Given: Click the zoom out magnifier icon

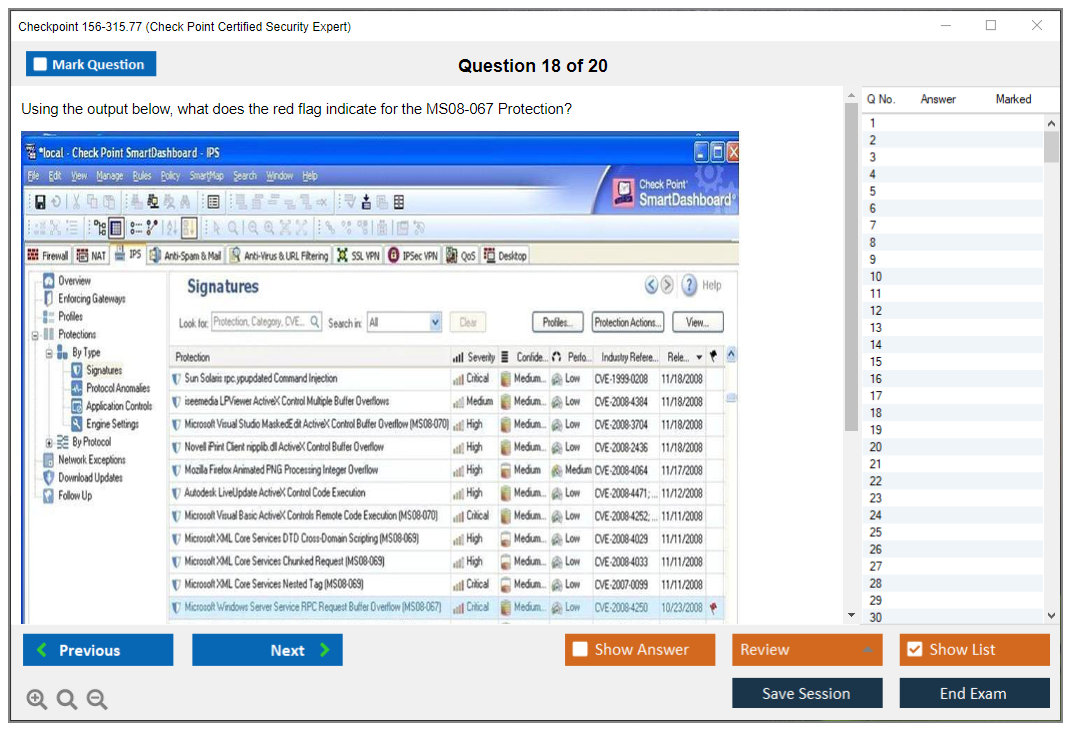Looking at the screenshot, I should coord(97,700).
